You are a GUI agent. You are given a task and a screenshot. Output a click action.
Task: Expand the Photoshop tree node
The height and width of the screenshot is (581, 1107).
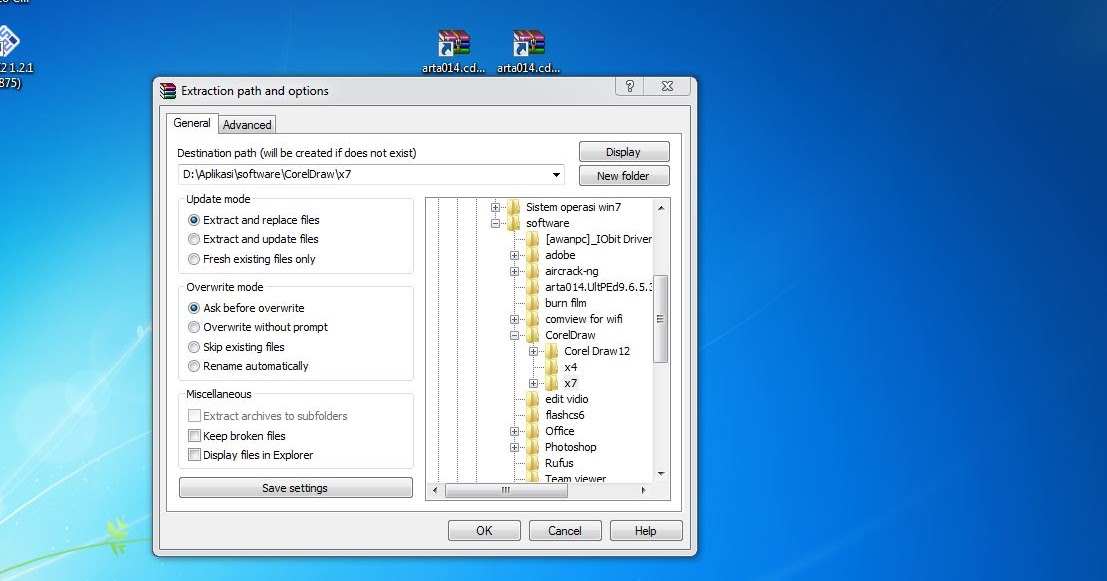point(514,448)
